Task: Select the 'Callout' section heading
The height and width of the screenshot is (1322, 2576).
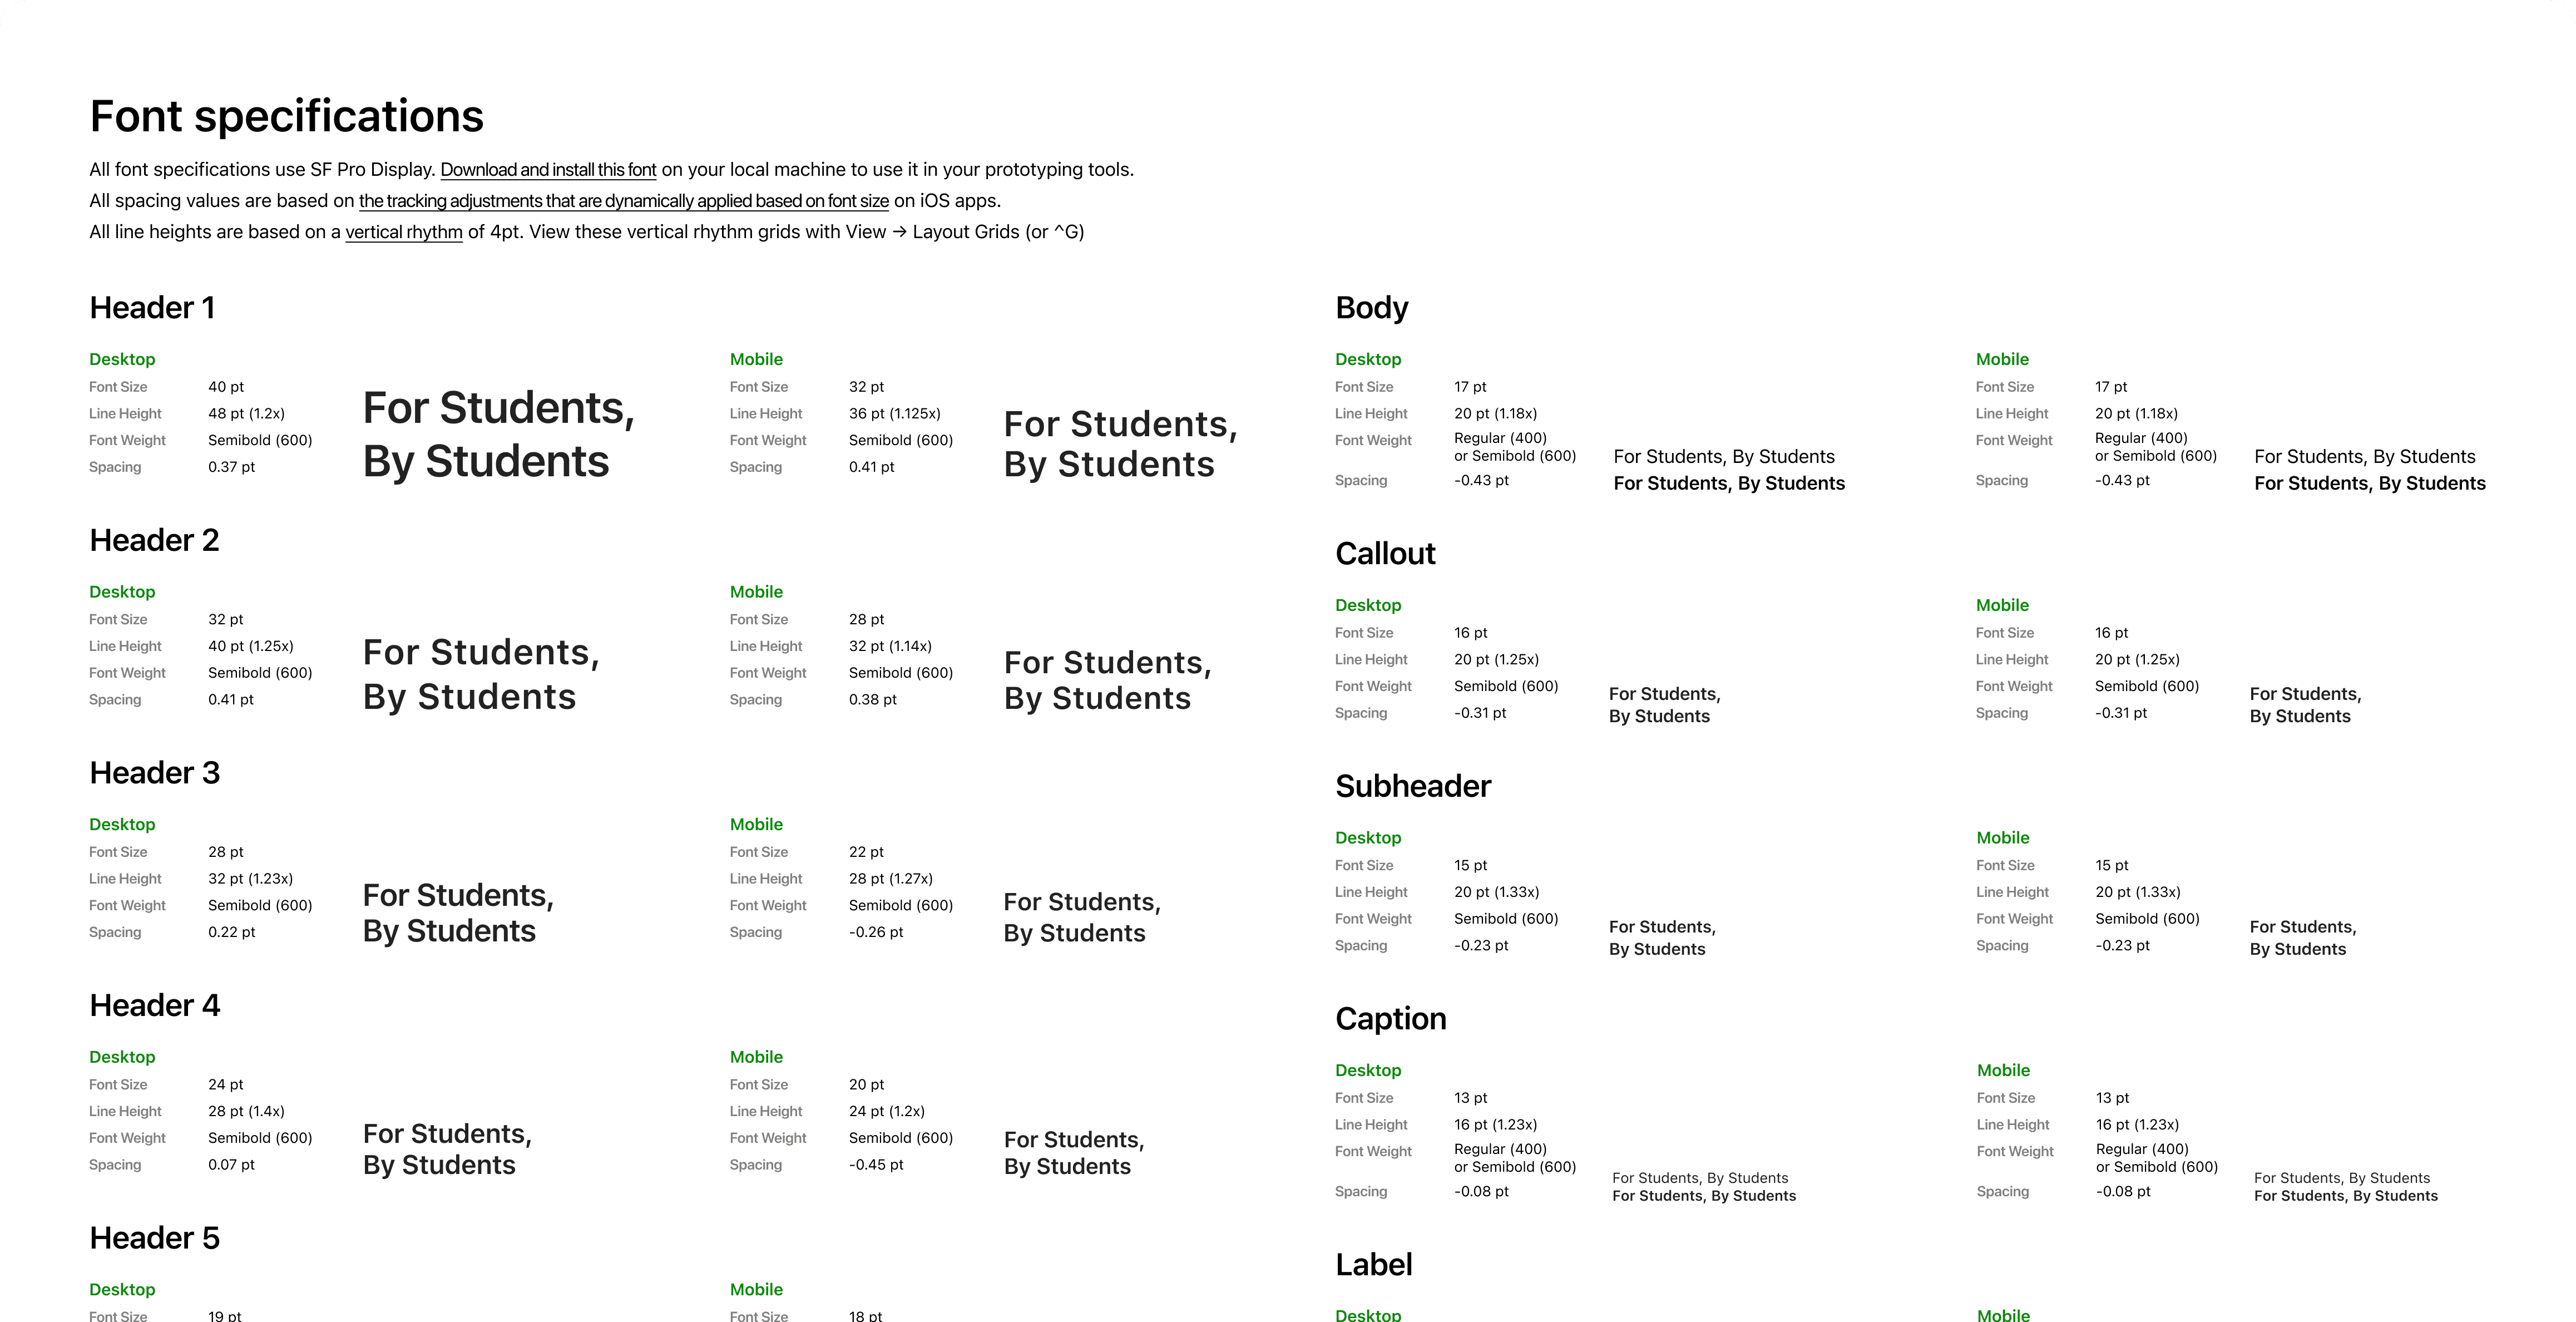Action: click(x=1385, y=554)
